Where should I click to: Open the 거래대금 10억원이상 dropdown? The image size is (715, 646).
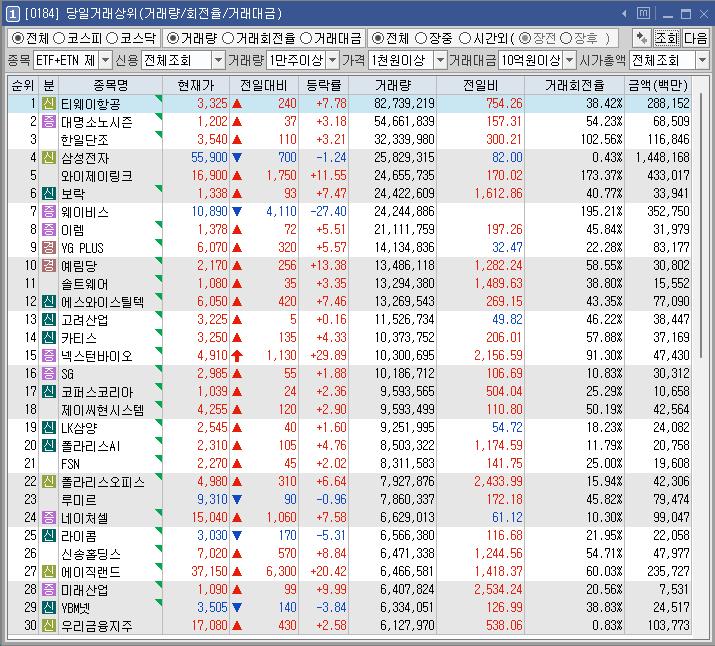click(x=570, y=60)
